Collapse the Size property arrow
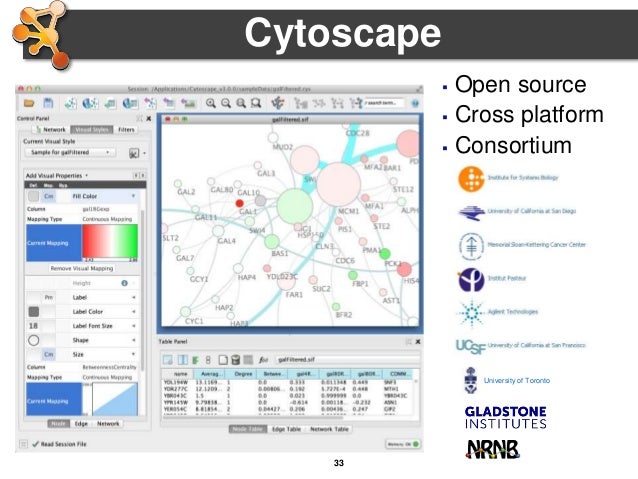The image size is (638, 479). click(x=133, y=354)
